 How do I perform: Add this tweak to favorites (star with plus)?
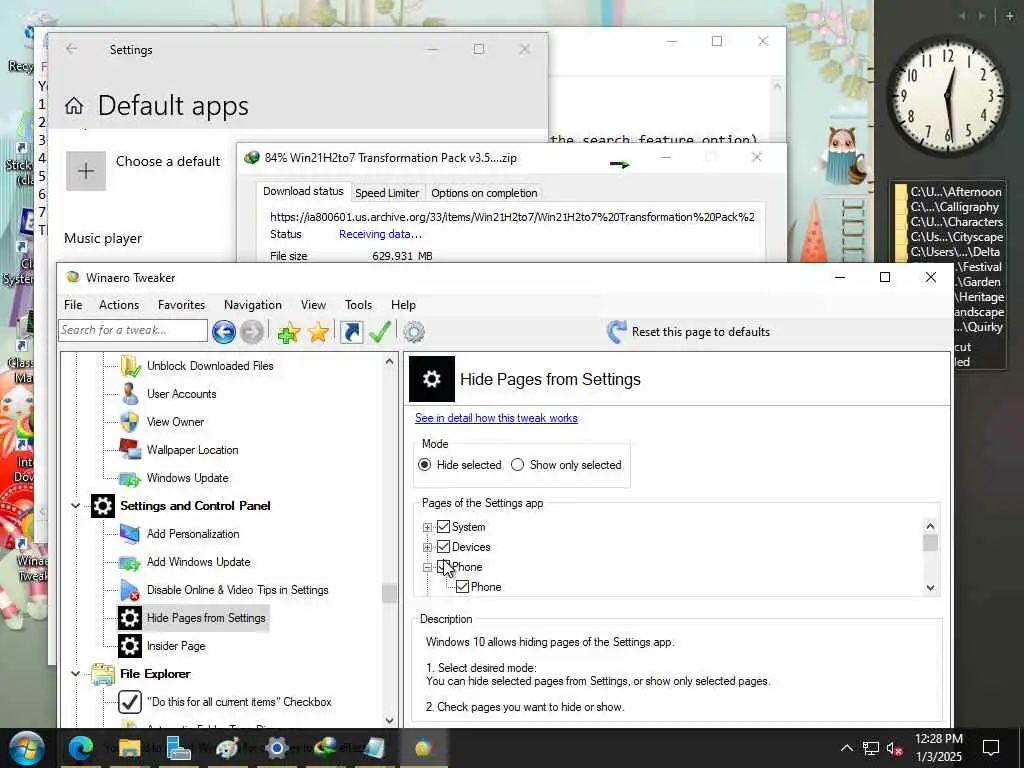pos(289,332)
